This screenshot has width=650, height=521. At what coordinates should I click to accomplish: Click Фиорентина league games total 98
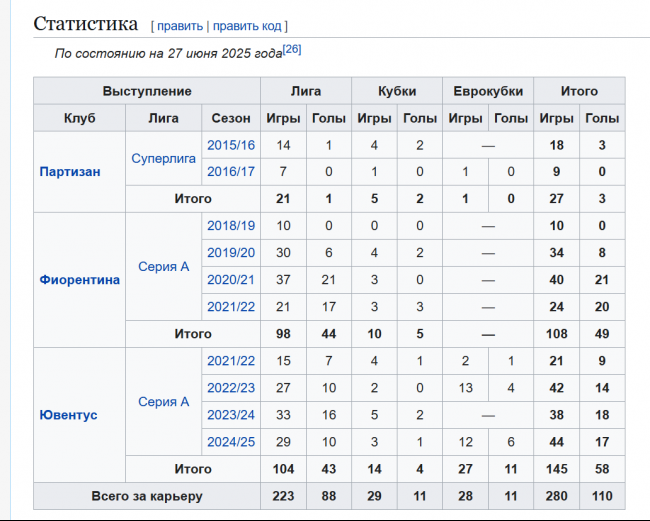pos(283,334)
